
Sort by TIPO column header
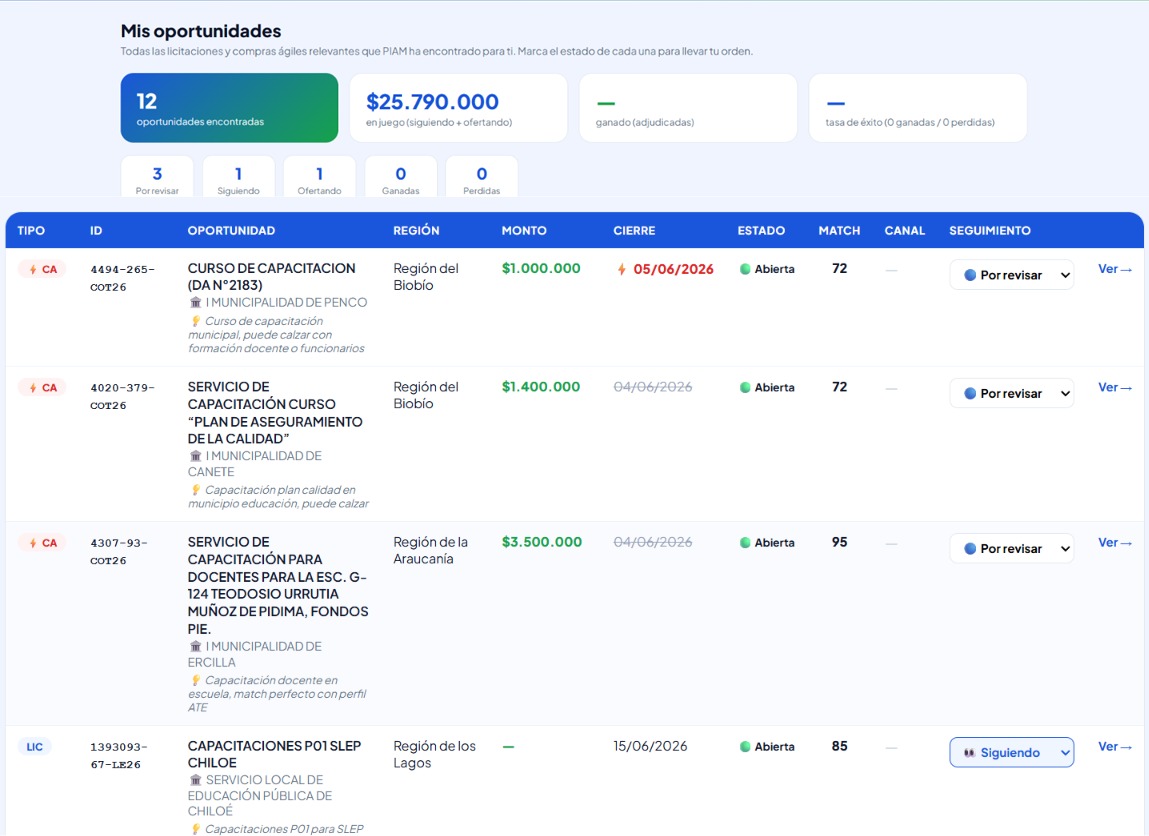pyautogui.click(x=31, y=231)
